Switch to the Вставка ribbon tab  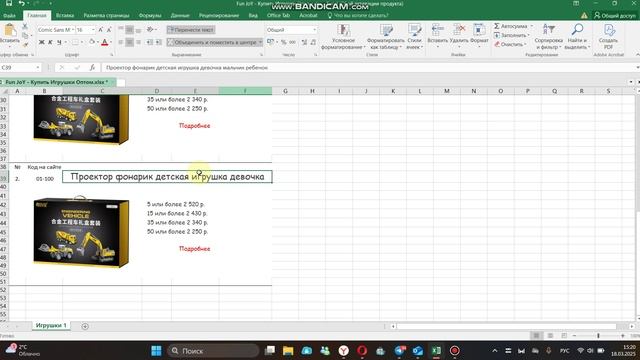pyautogui.click(x=65, y=16)
